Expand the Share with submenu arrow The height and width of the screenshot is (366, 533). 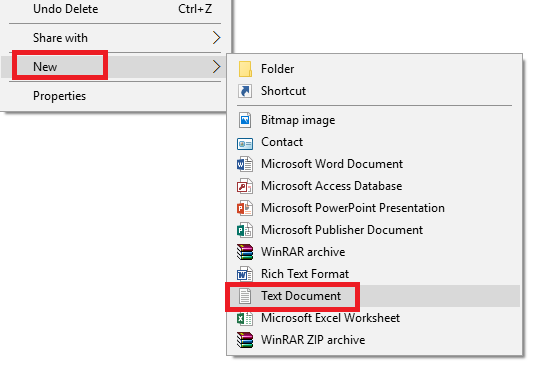[216, 38]
